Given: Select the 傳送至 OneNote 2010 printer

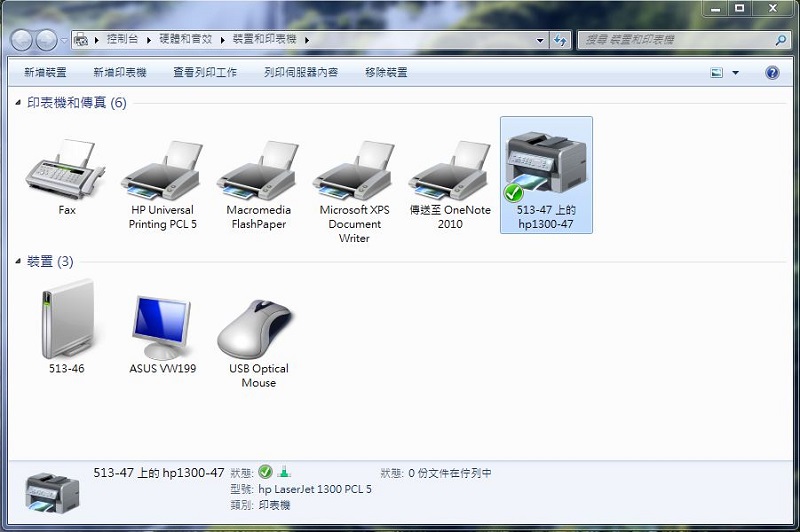Looking at the screenshot, I should tap(450, 170).
